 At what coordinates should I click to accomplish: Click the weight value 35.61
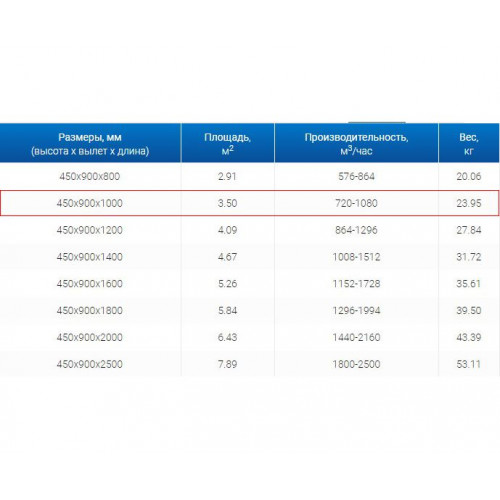pos(469,284)
